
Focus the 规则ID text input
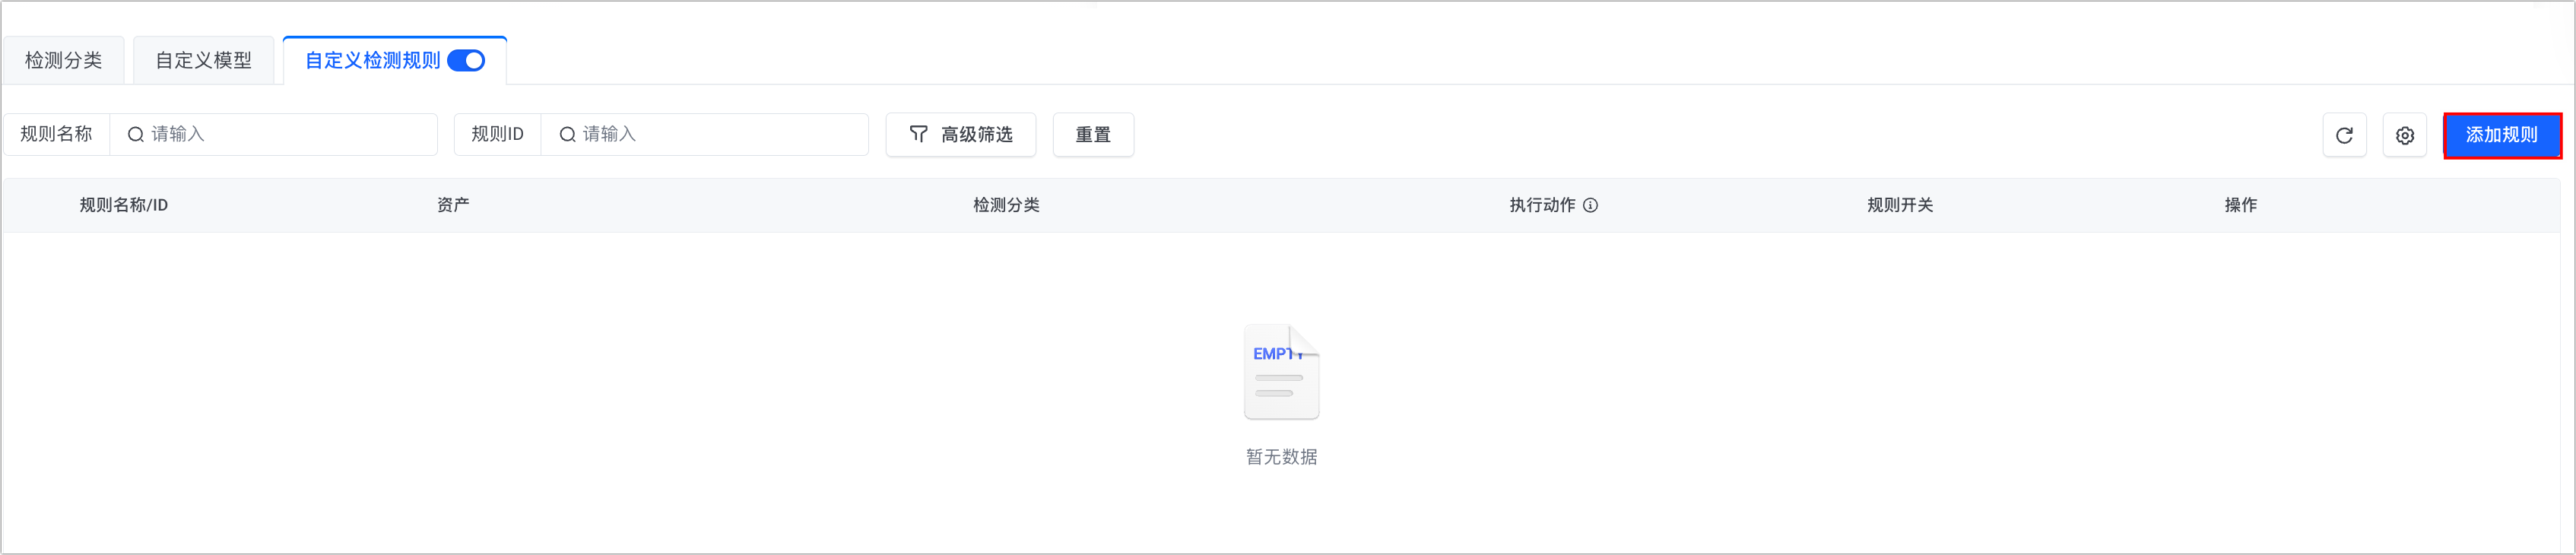pyautogui.click(x=720, y=134)
